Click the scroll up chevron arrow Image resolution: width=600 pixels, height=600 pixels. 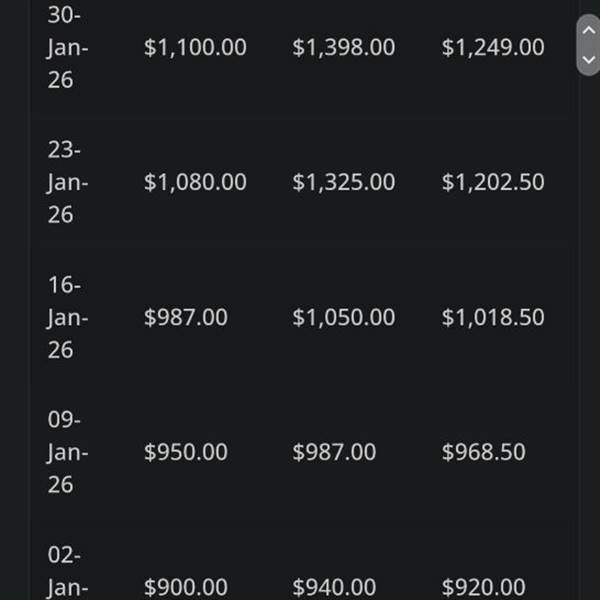[588, 31]
